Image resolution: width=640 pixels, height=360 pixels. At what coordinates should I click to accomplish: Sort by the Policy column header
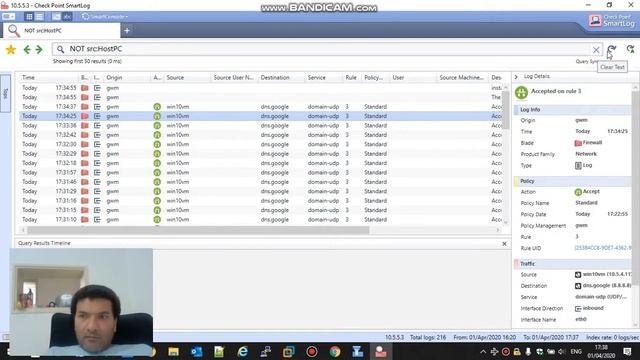tap(376, 78)
